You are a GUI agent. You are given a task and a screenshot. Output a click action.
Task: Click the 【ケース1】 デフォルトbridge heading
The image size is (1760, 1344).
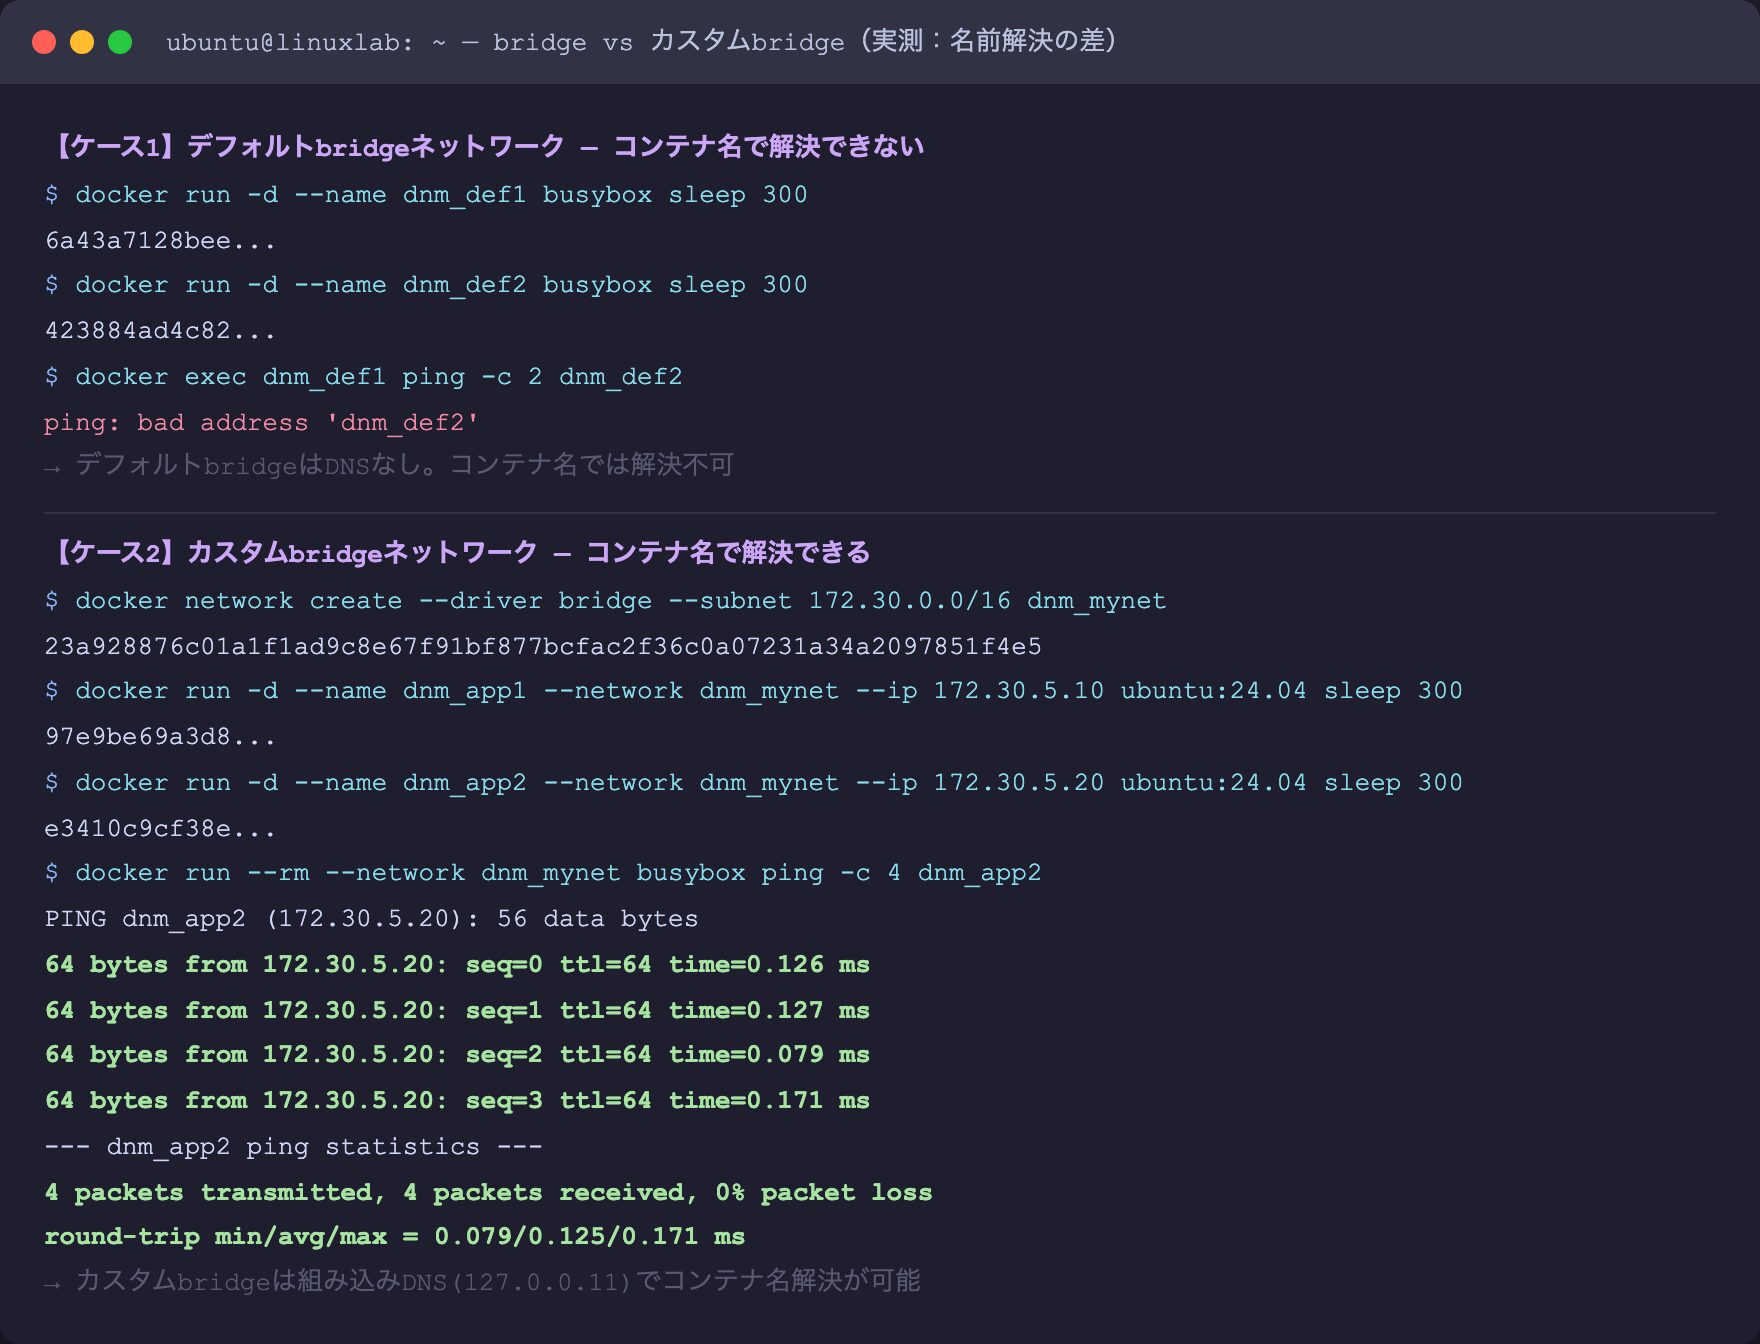(485, 147)
